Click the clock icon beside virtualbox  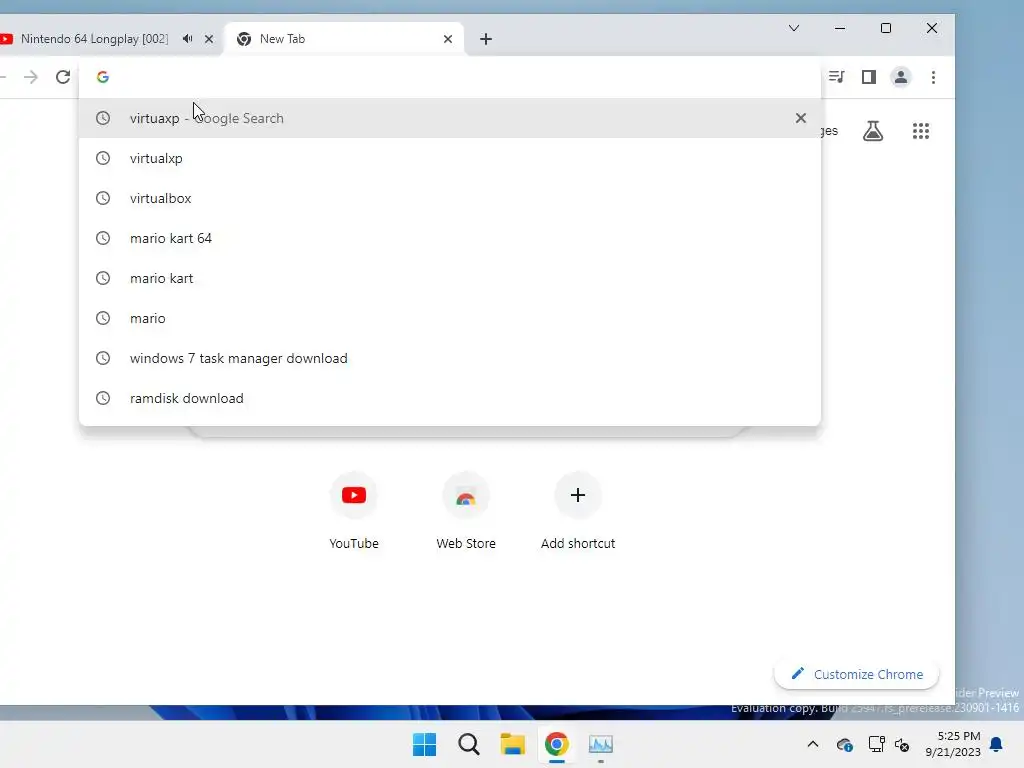[x=103, y=198]
